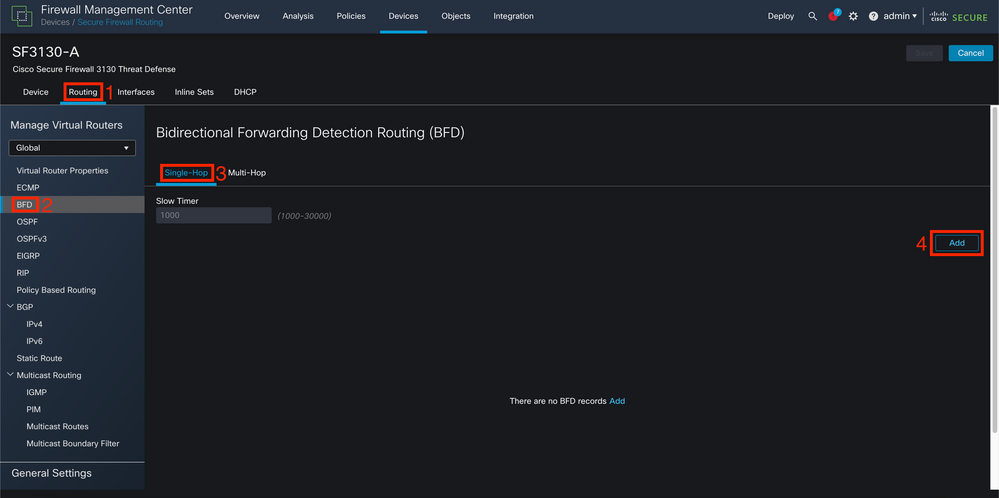Image resolution: width=999 pixels, height=498 pixels.
Task: Click the Add link in empty records message
Action: (617, 401)
